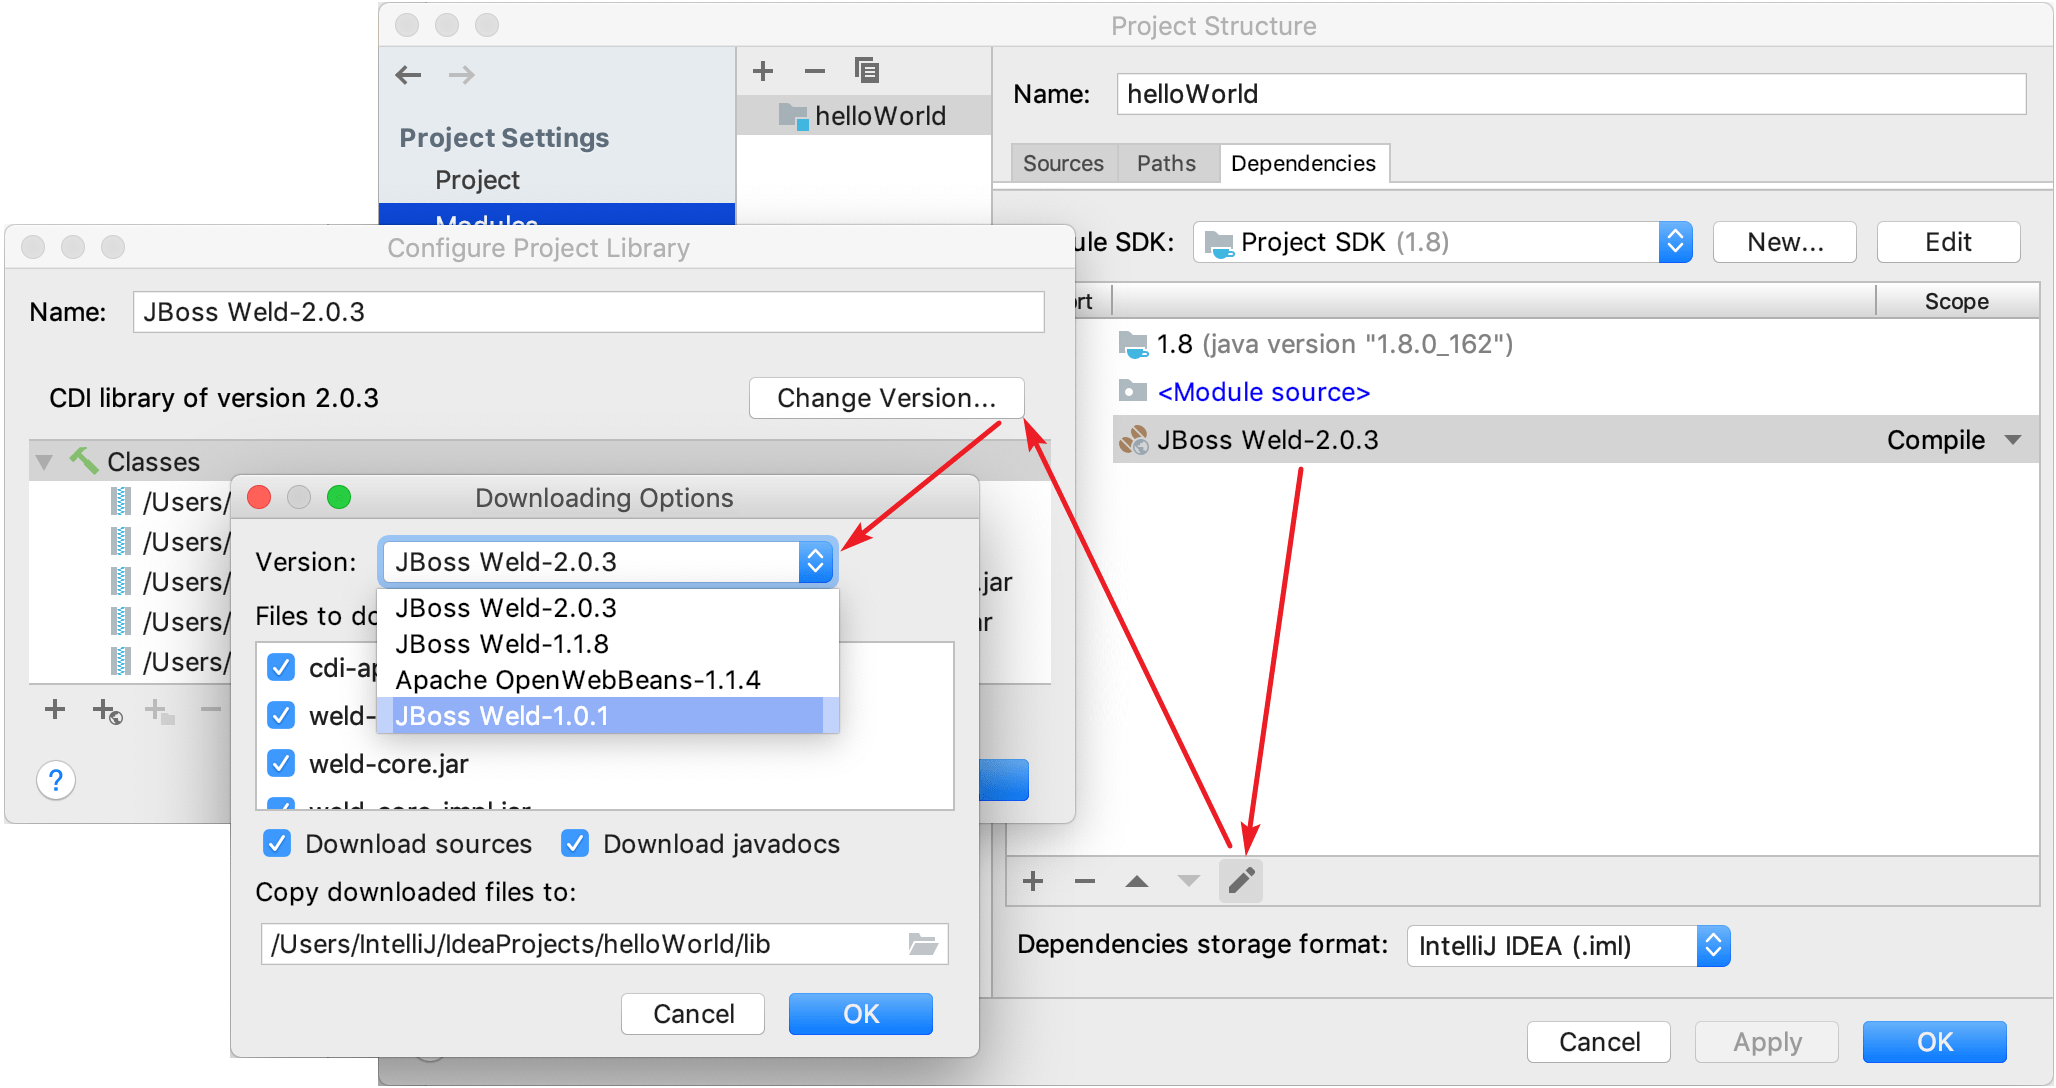This screenshot has height=1088, width=2056.
Task: Click the copy downloaded files path field
Action: pos(604,944)
